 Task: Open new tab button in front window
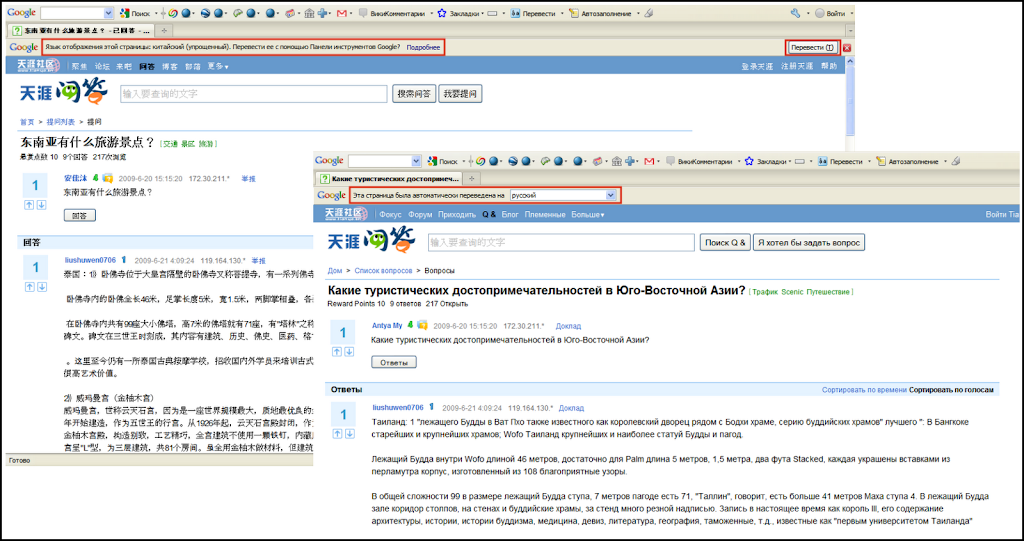click(471, 178)
